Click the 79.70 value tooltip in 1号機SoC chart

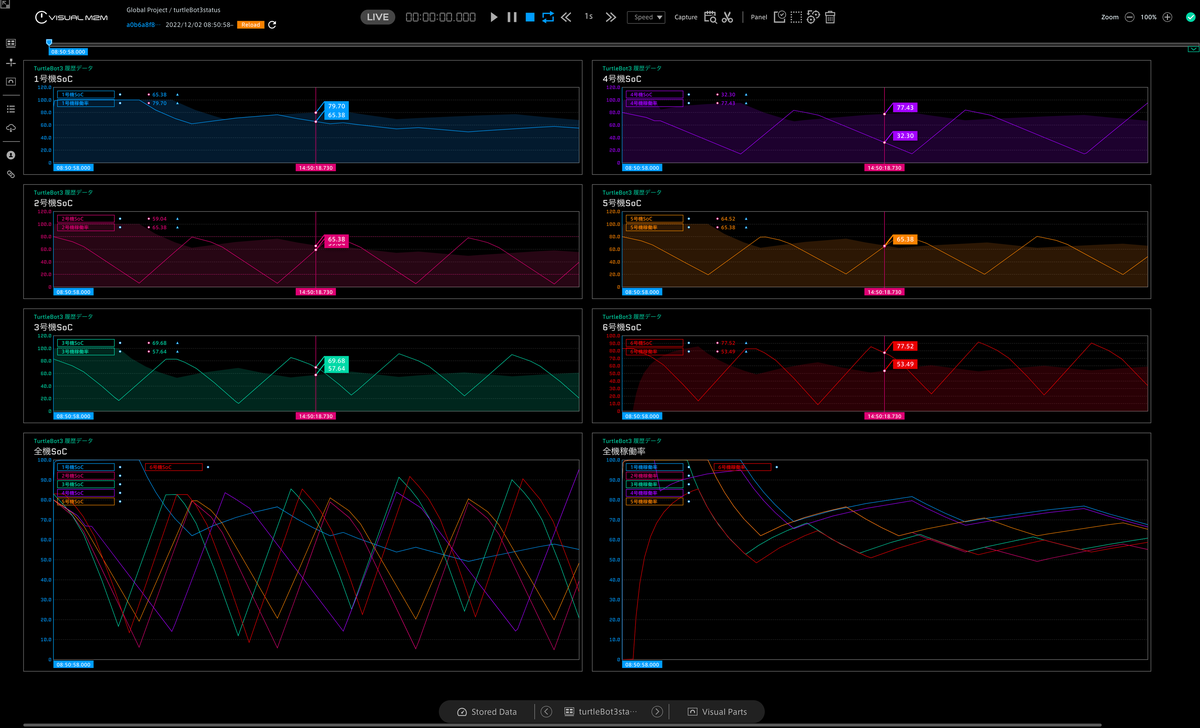[x=336, y=106]
